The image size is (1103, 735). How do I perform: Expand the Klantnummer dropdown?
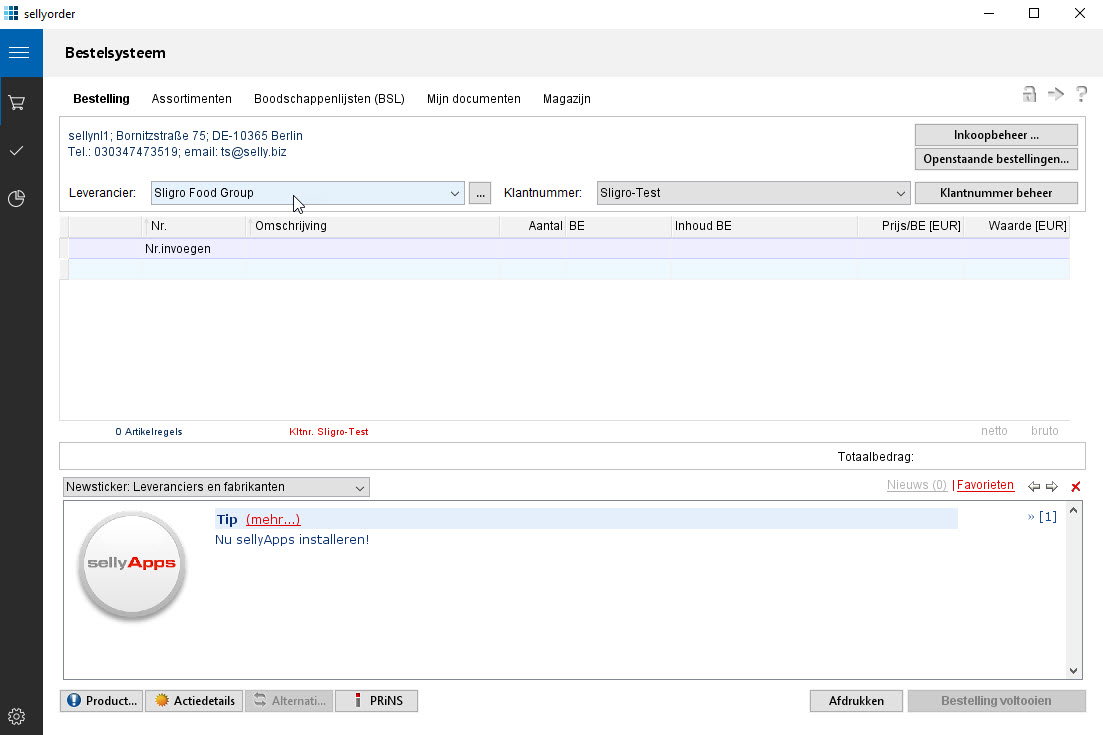click(x=900, y=193)
